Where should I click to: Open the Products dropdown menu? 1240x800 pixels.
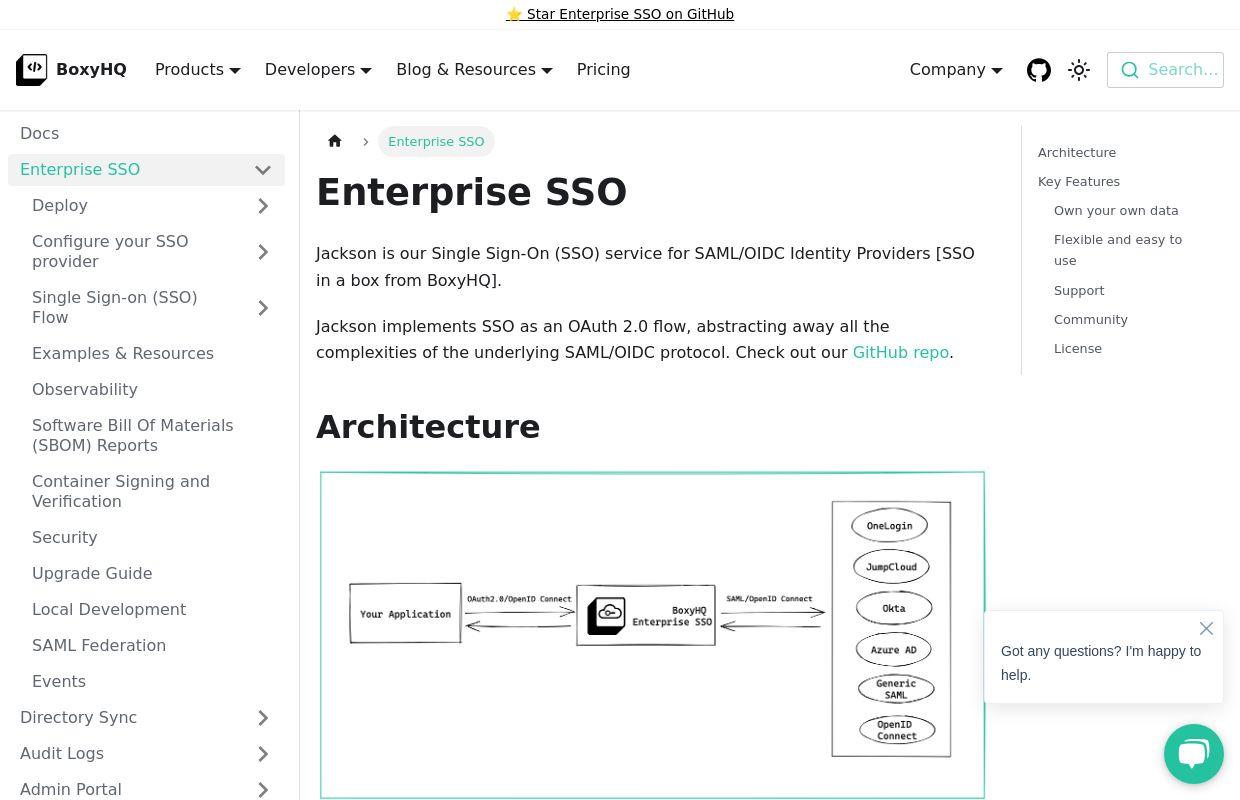(198, 70)
